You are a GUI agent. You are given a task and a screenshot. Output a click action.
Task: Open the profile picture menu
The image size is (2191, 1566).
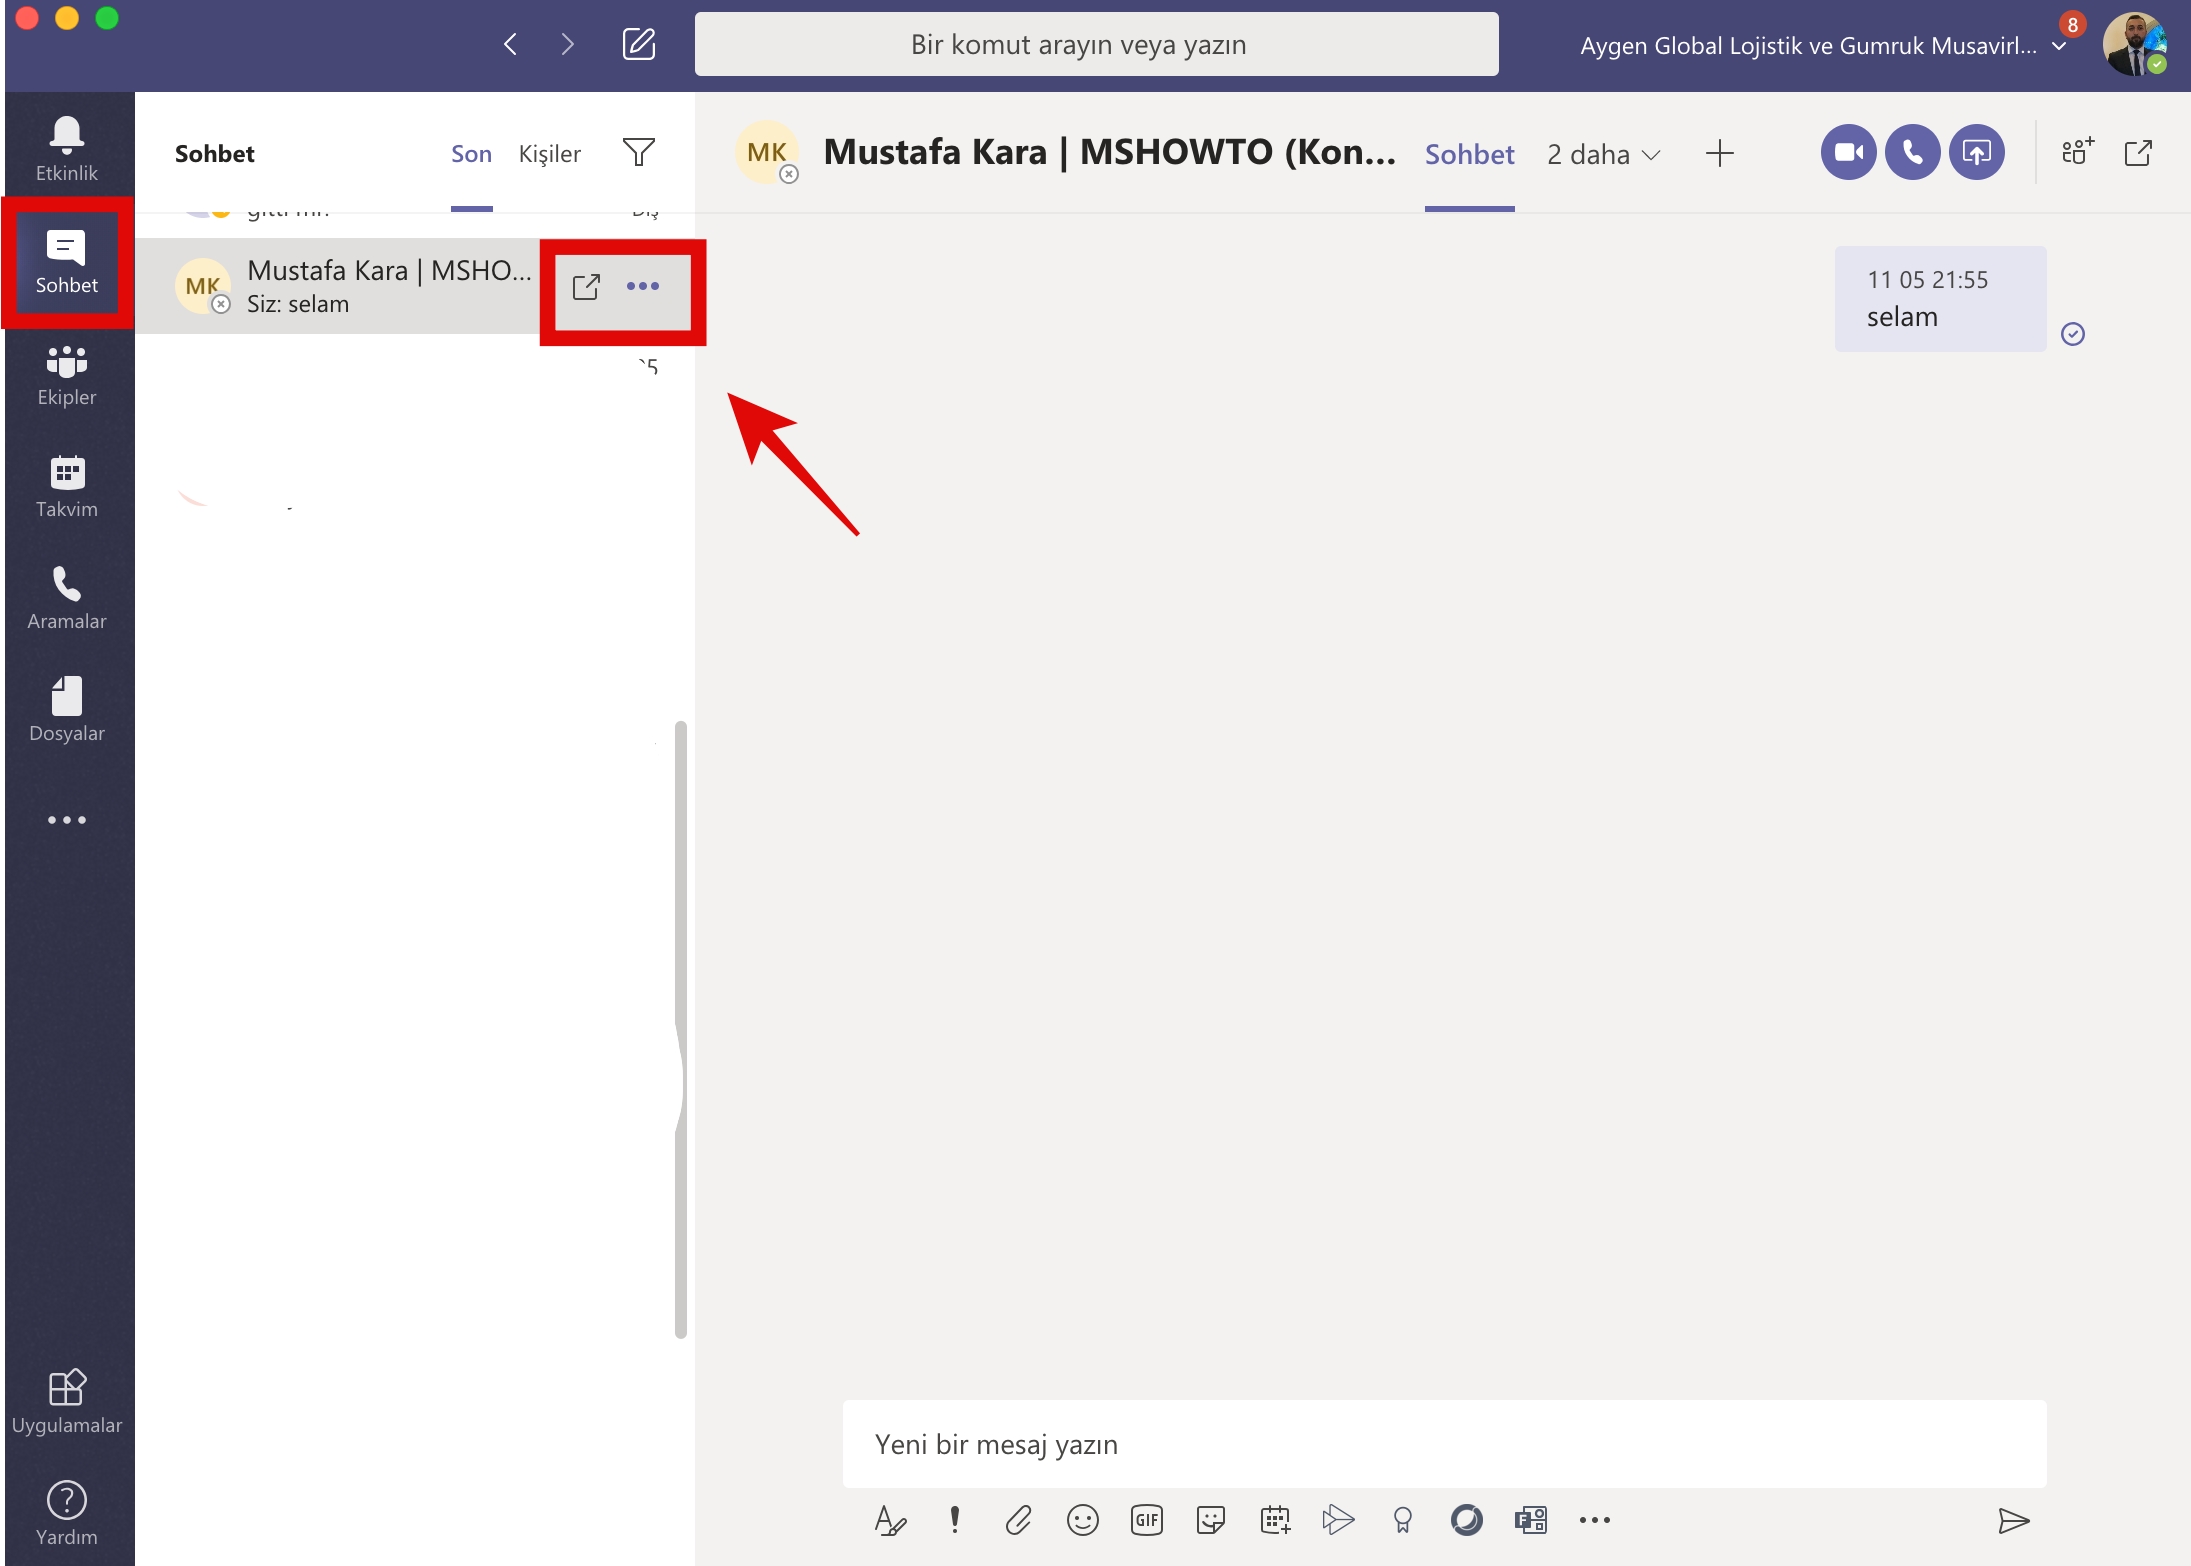pyautogui.click(x=2133, y=44)
